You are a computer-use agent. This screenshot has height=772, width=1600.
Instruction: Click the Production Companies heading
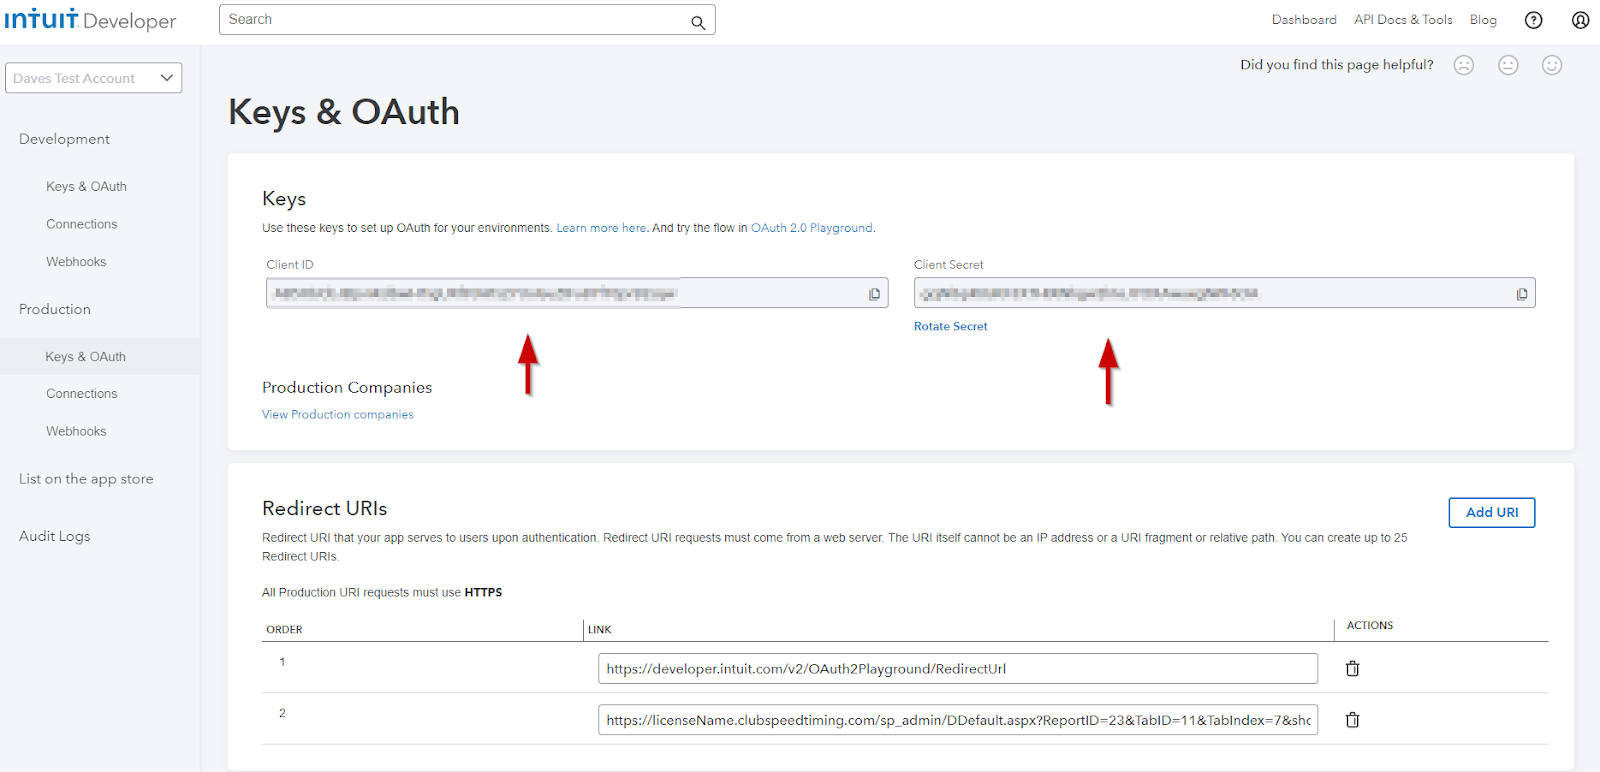tap(347, 387)
